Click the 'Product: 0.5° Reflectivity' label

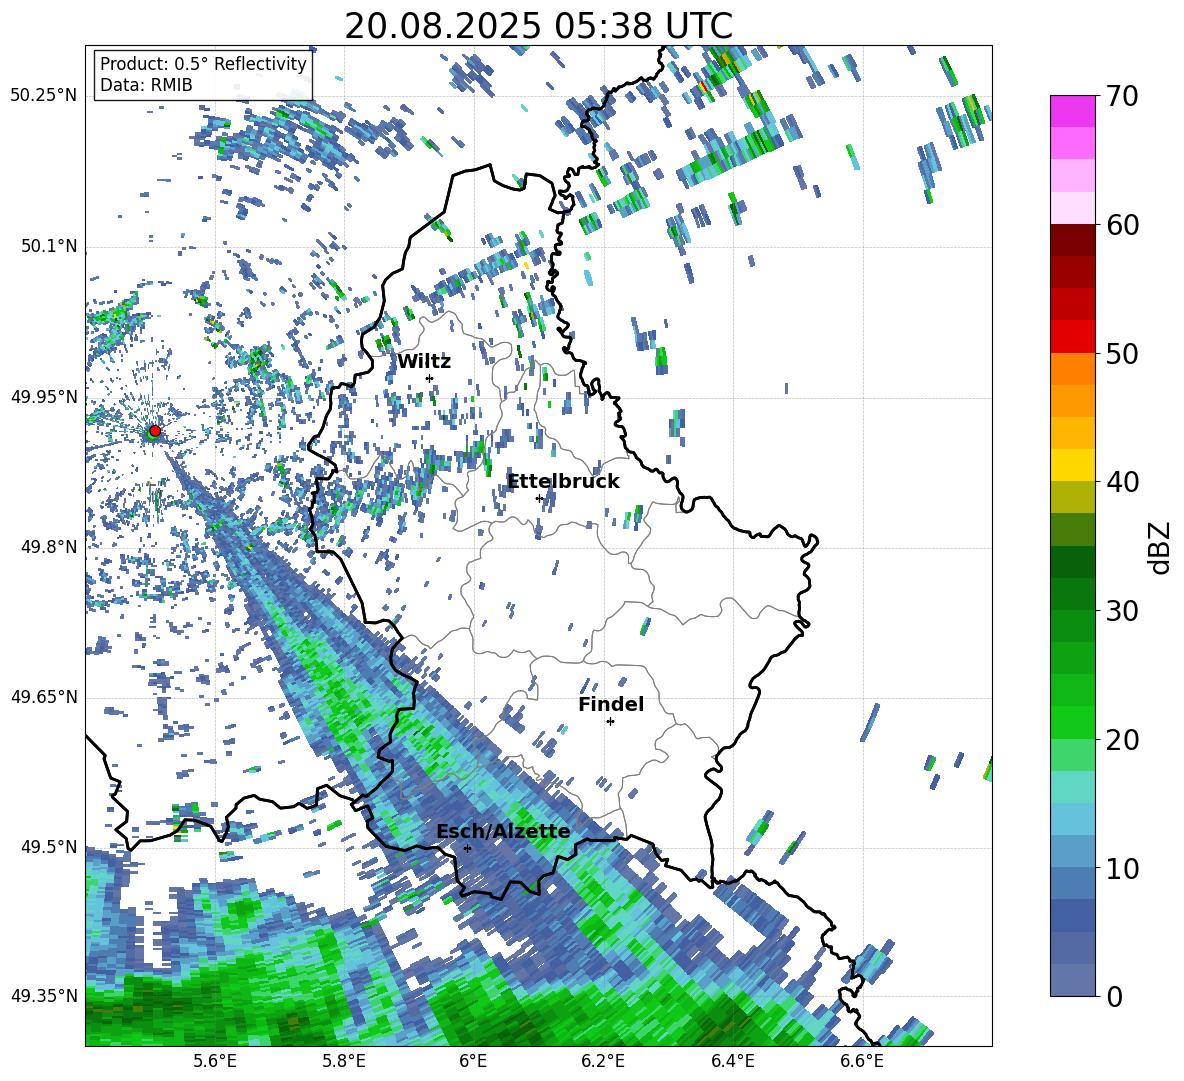(x=203, y=64)
